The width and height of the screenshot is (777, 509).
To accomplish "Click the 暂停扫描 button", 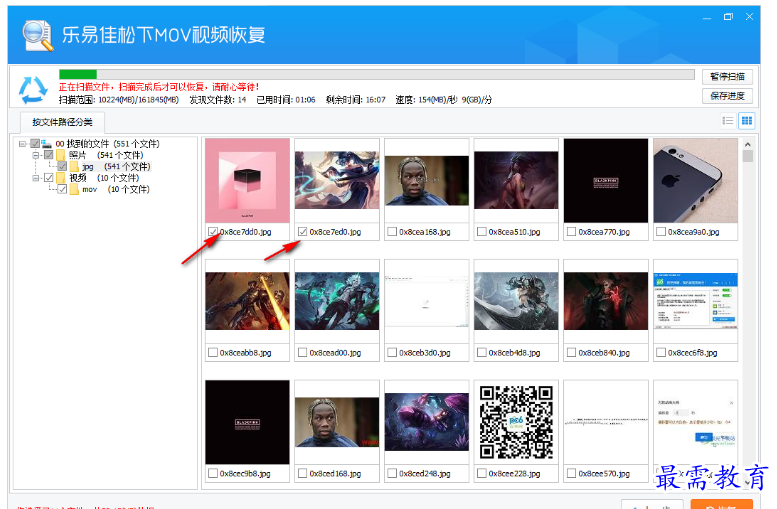I will click(x=727, y=77).
